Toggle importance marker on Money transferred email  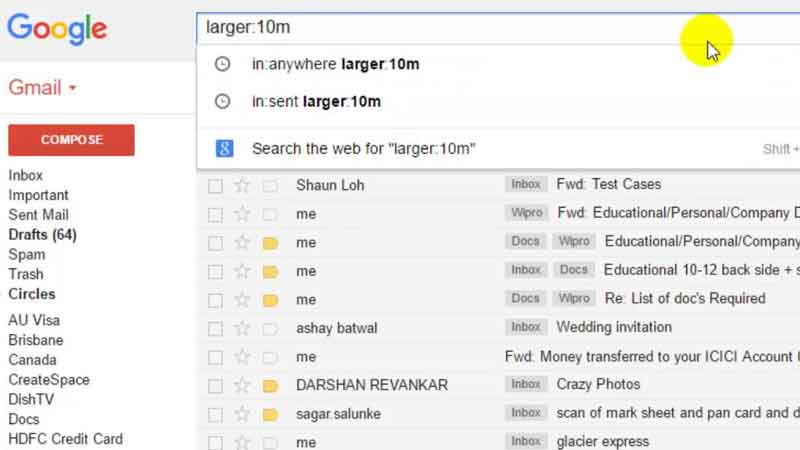click(x=270, y=357)
